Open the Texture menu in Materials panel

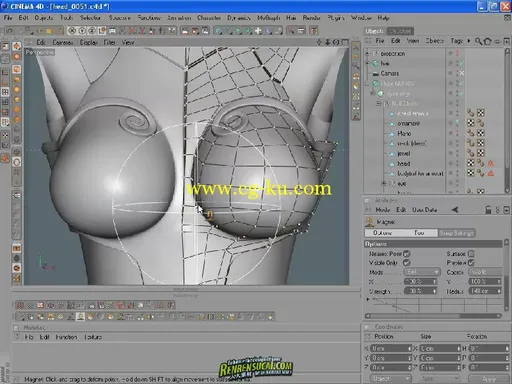coord(93,337)
